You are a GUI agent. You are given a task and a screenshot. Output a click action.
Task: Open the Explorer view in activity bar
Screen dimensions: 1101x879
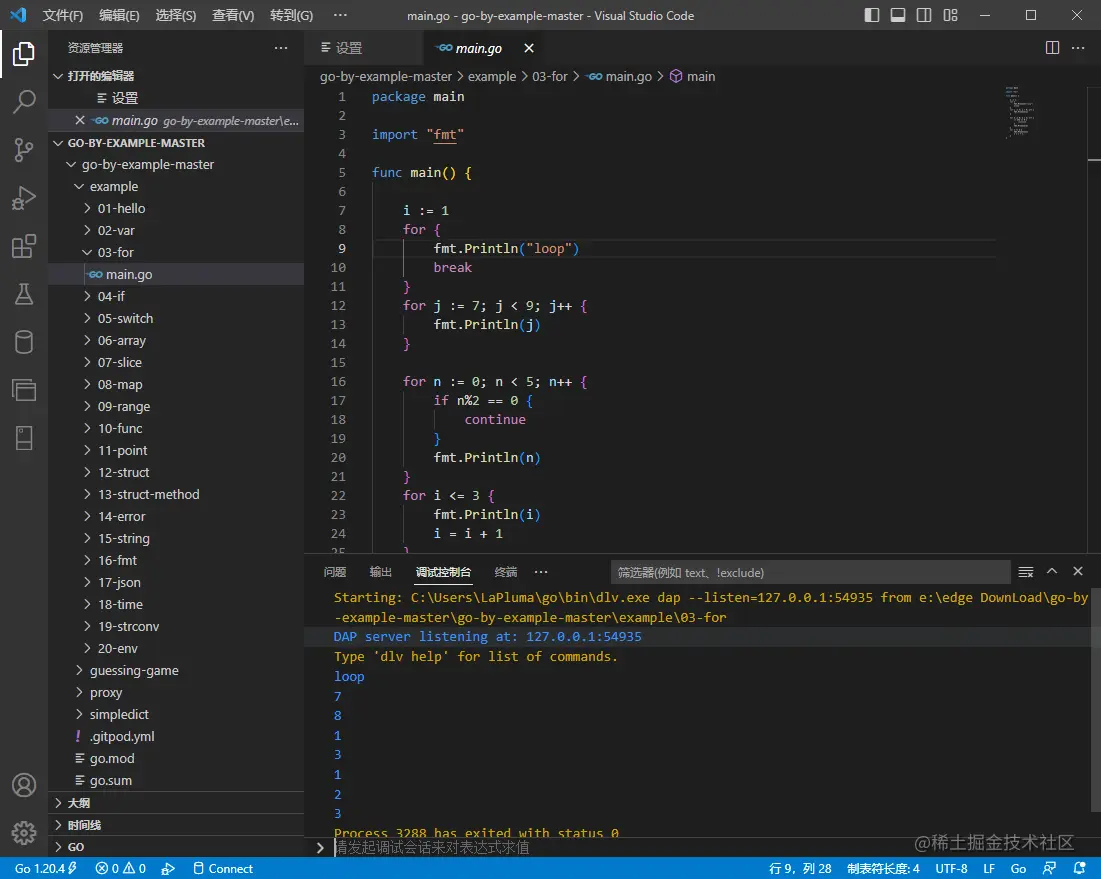click(24, 54)
